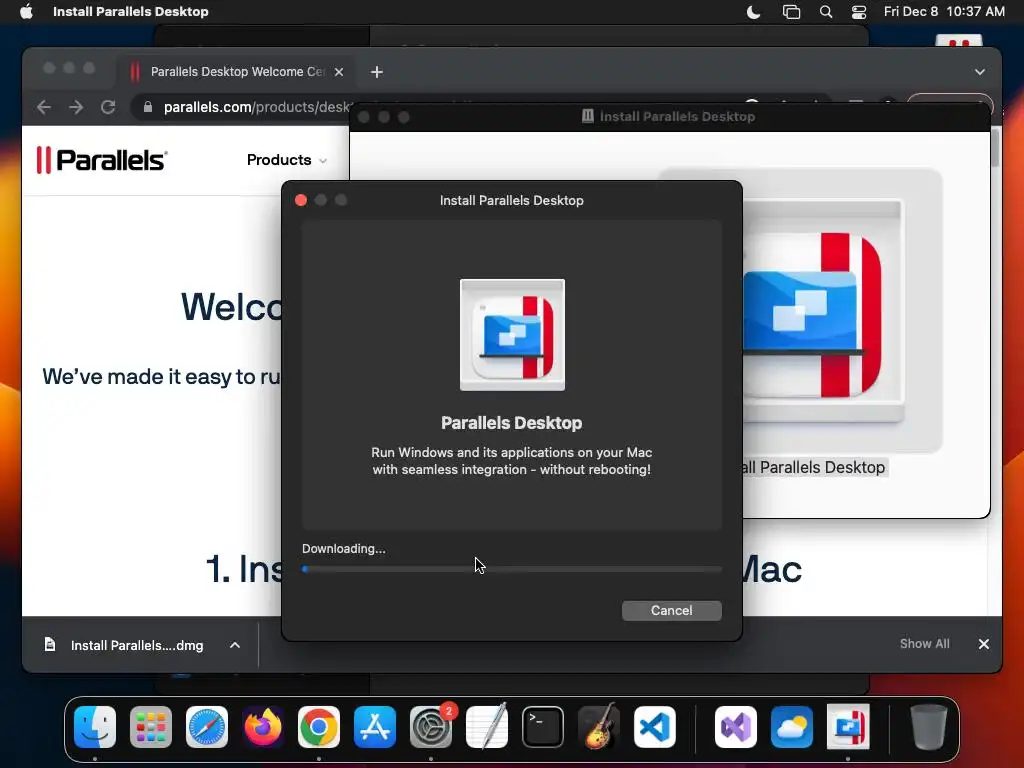
Task: Click Install Parallels Desktop icon in Dock
Action: pos(848,727)
